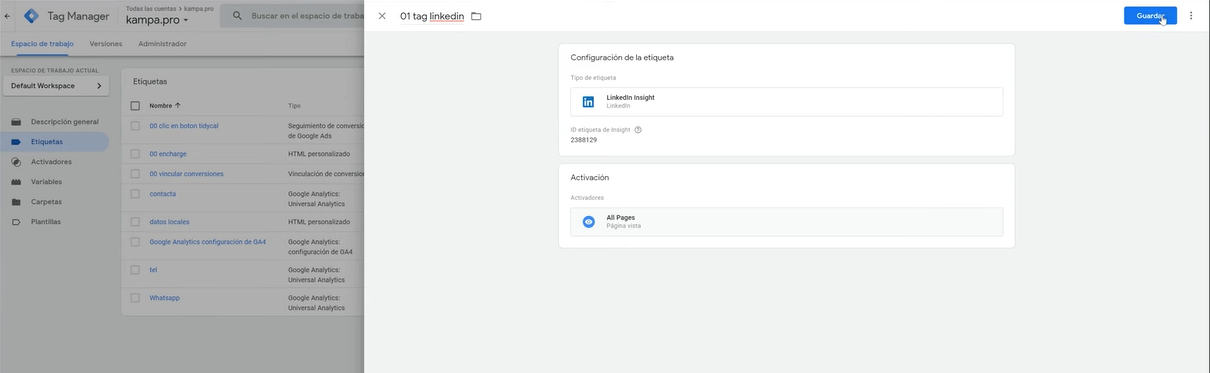This screenshot has width=1210, height=373.
Task: Go back with the arrow beside Tag Manager
Action: [x=8, y=16]
